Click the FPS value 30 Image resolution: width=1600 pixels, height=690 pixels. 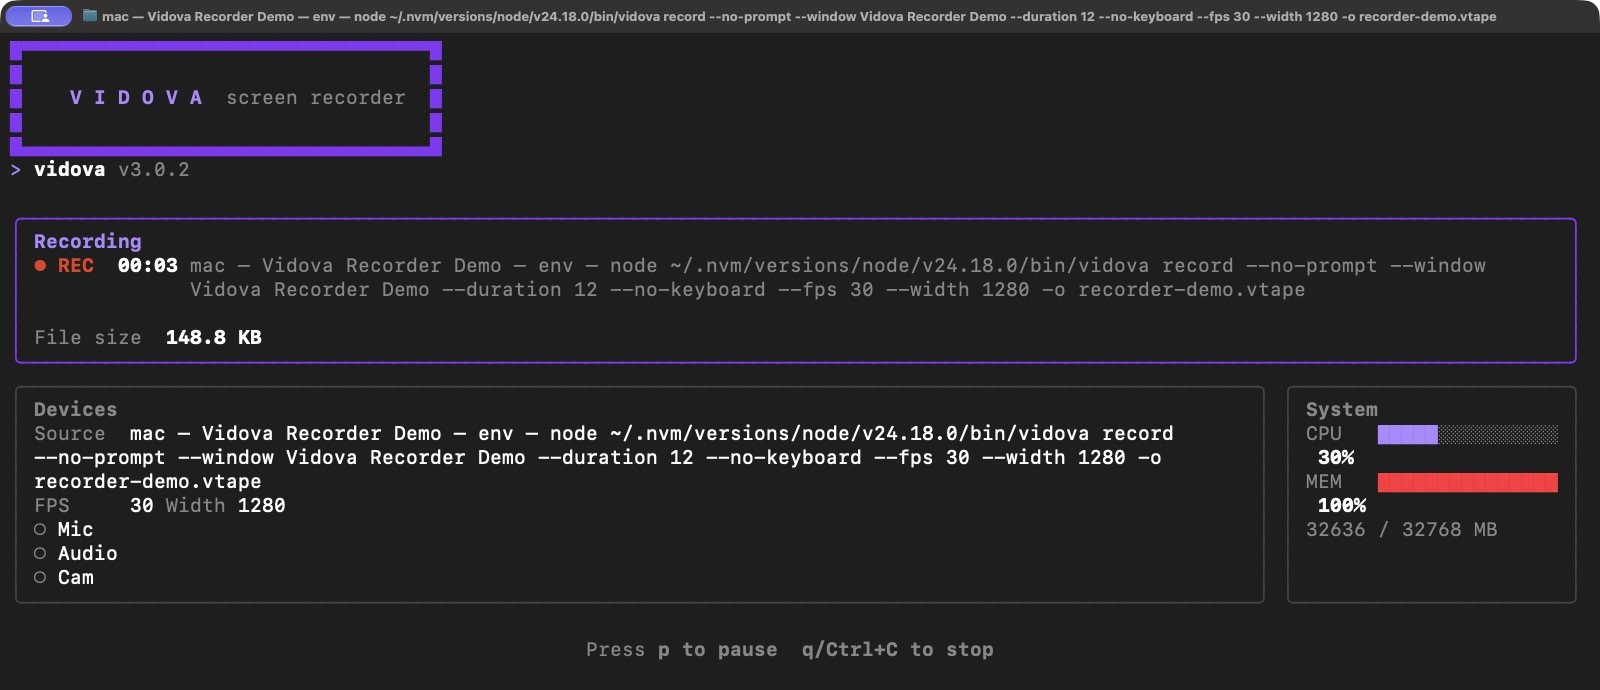(x=142, y=506)
